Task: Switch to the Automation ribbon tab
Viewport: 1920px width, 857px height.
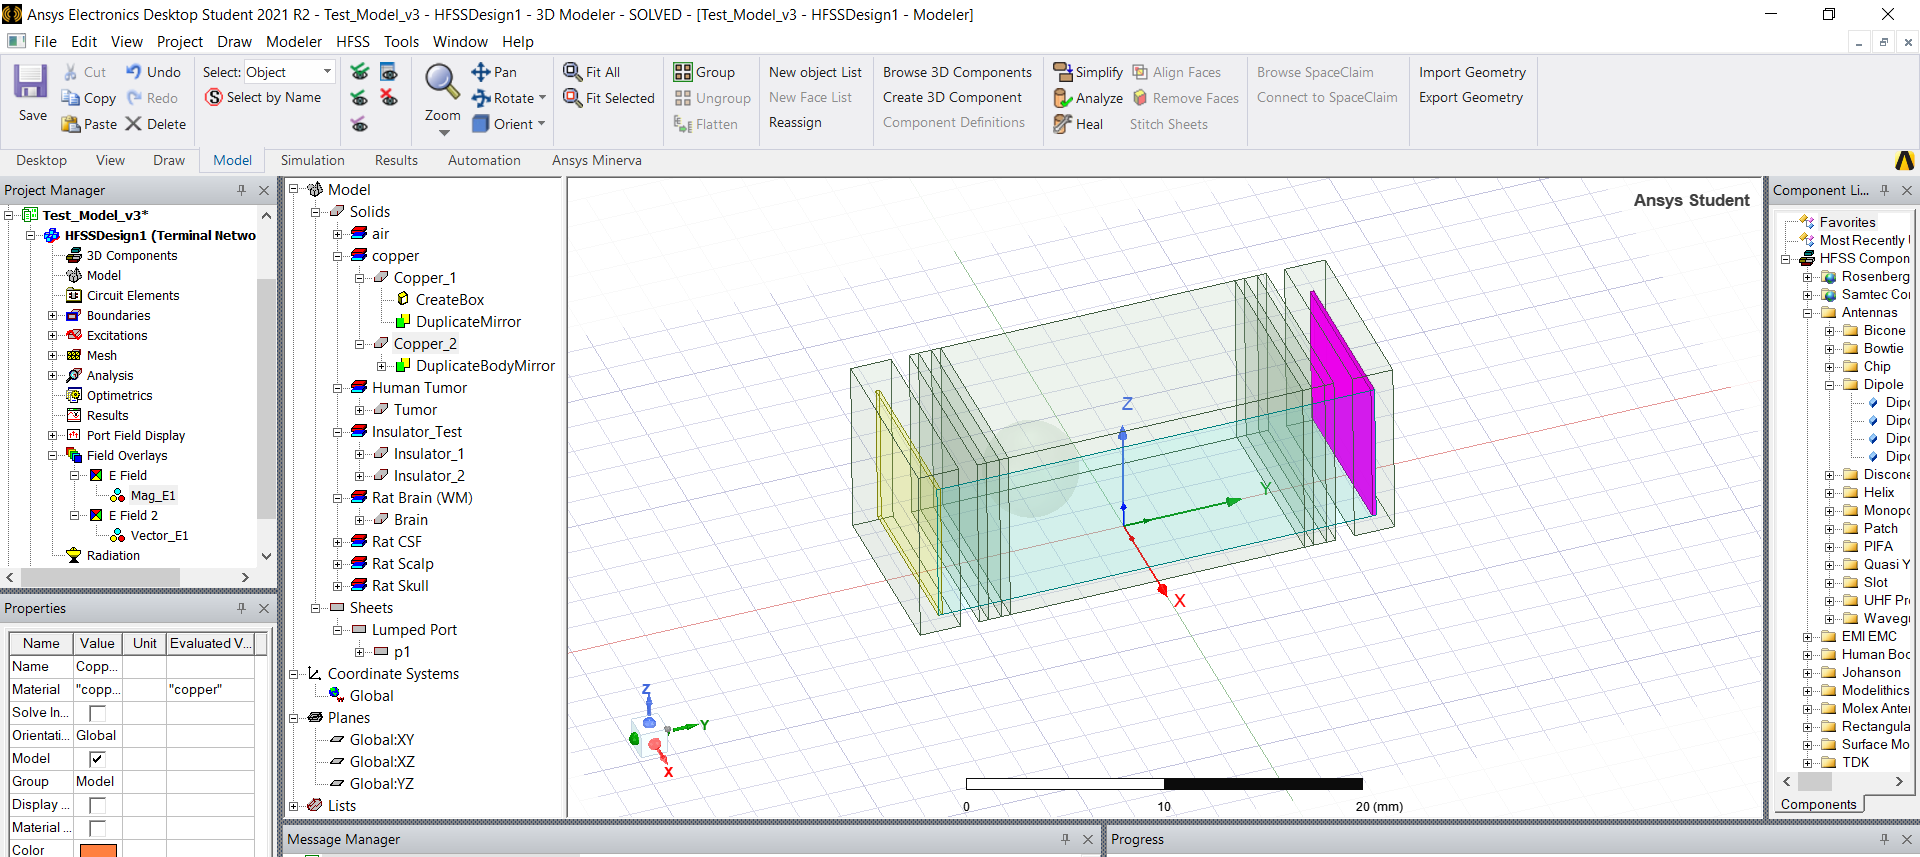Action: pyautogui.click(x=484, y=160)
